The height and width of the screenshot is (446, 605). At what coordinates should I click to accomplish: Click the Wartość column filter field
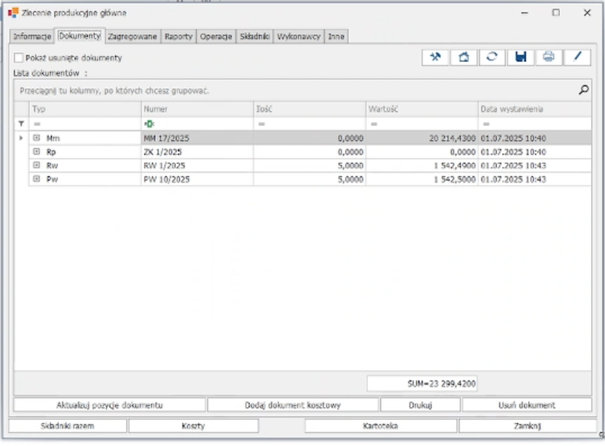click(x=422, y=124)
